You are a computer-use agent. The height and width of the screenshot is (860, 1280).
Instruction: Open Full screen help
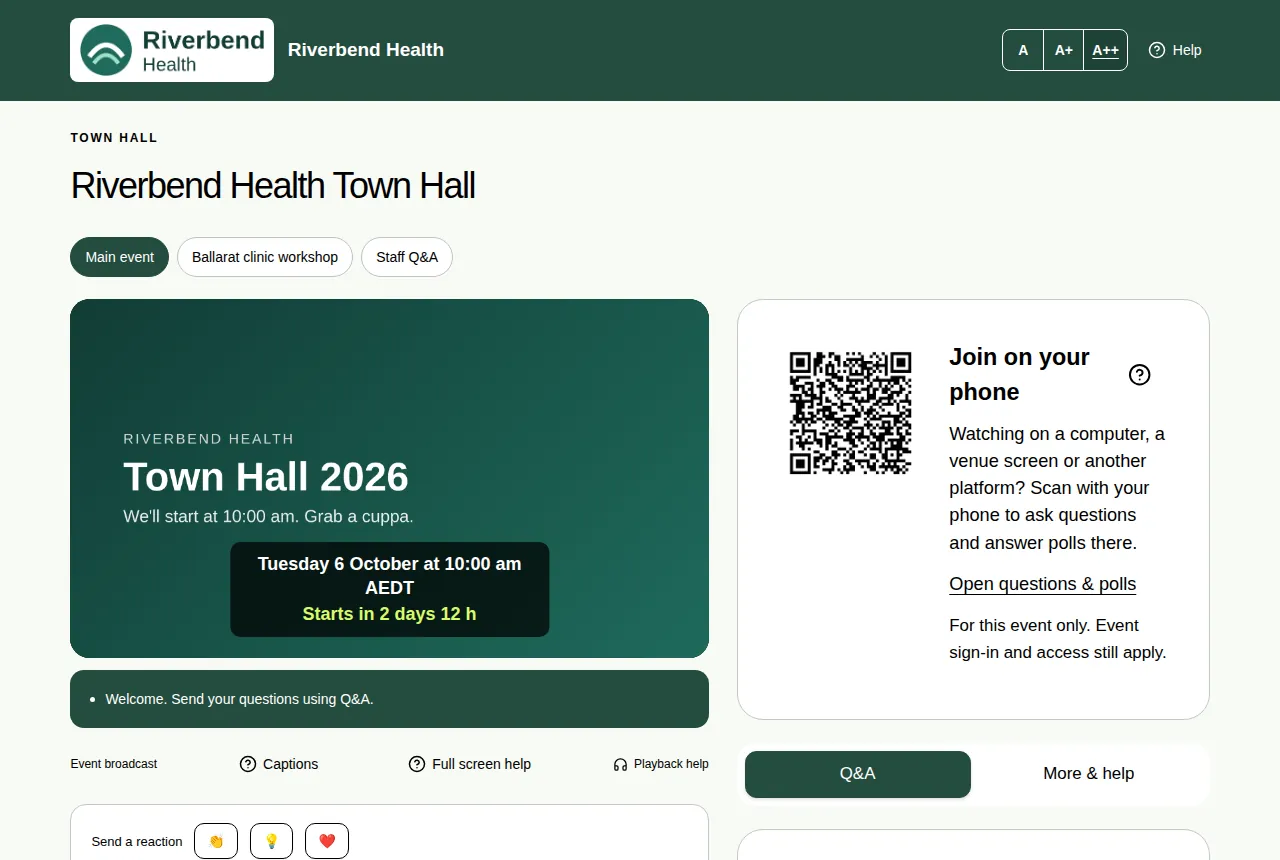tap(470, 764)
